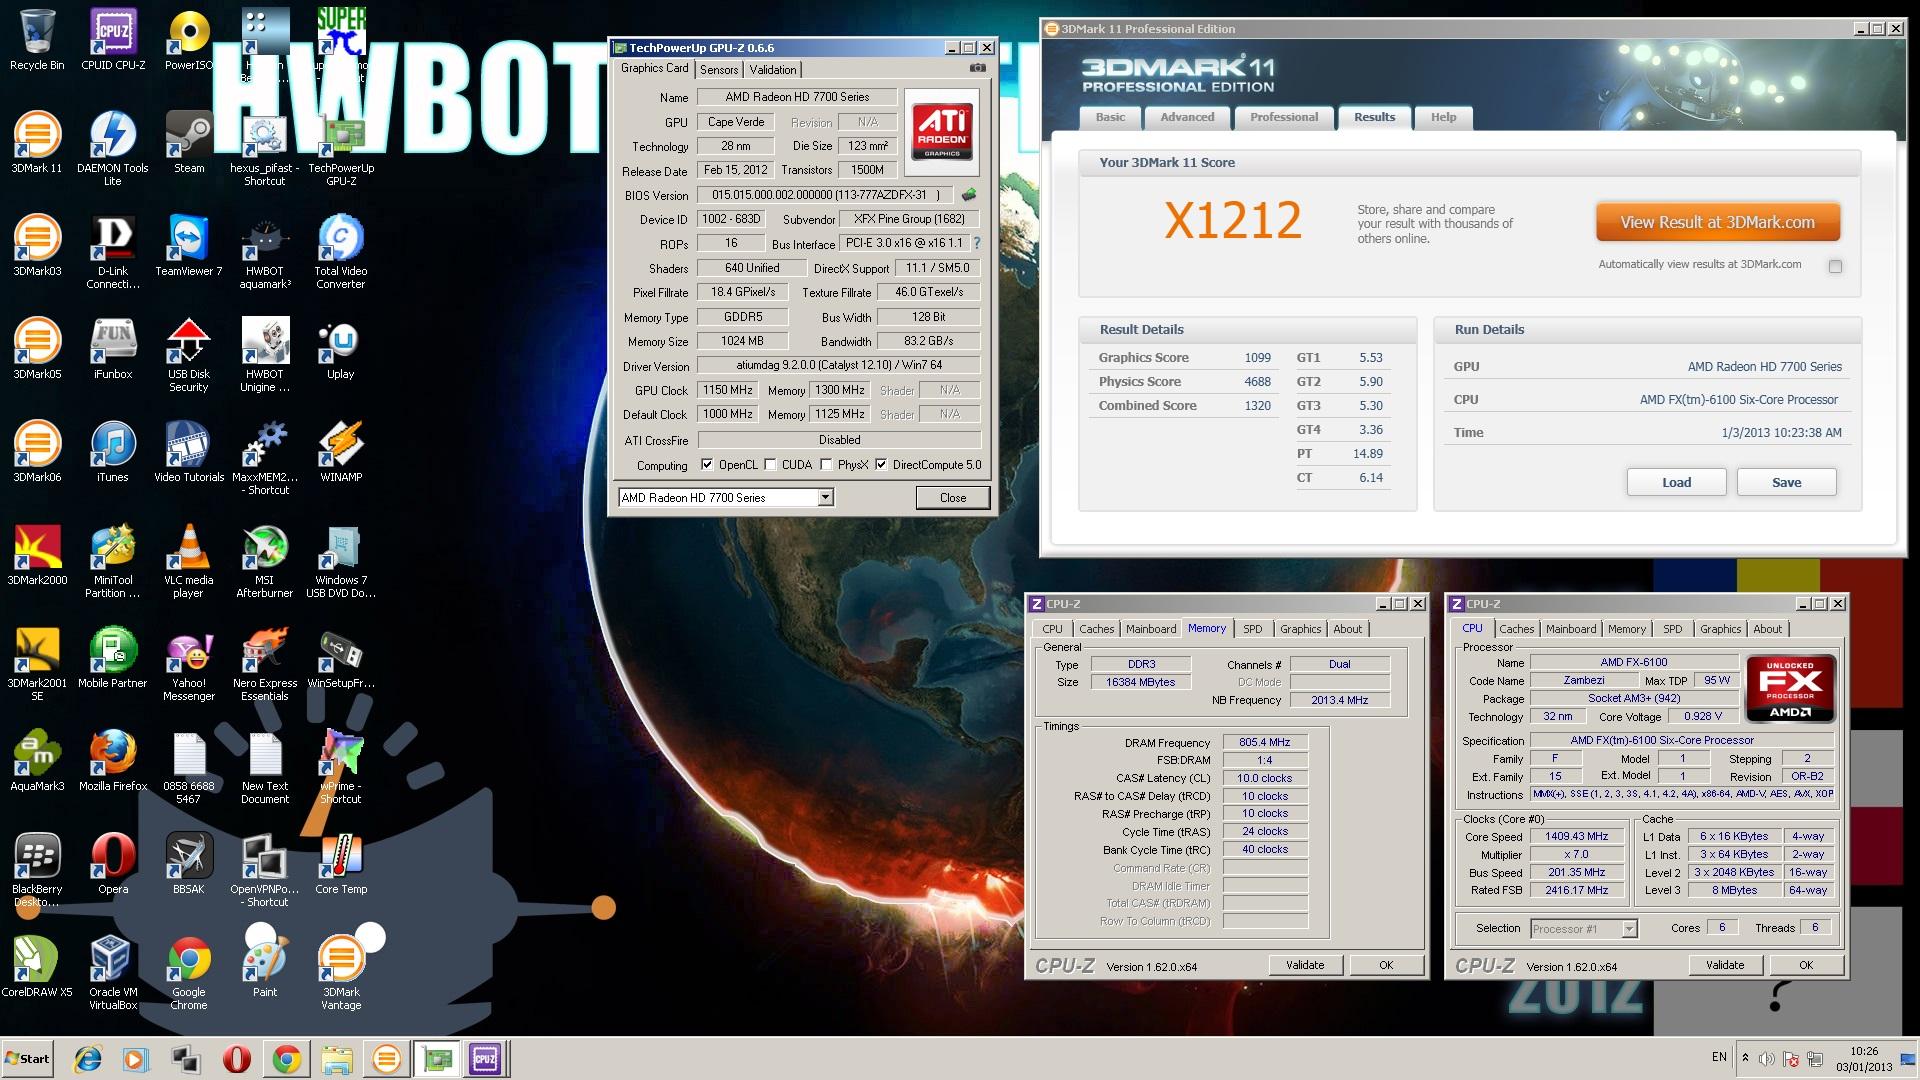This screenshot has width=1920, height=1080.
Task: Open Professional tab in 3DMark 11
Action: [x=1284, y=117]
